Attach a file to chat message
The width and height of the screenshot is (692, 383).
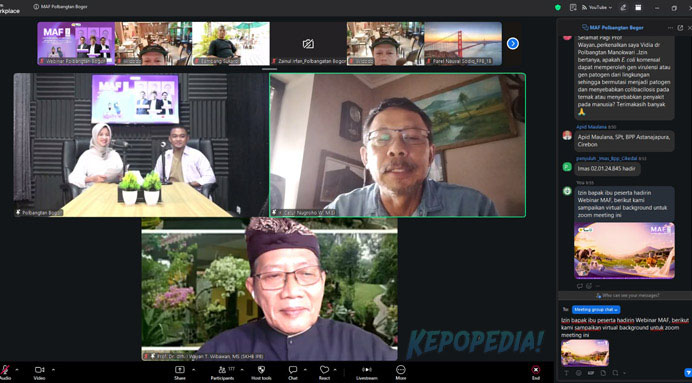(603, 373)
